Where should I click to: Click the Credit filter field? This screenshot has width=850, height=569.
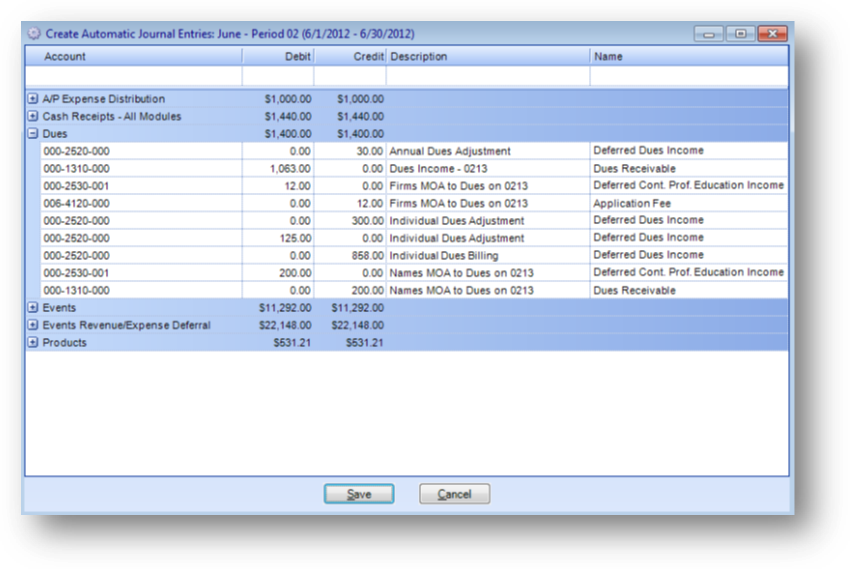point(350,76)
